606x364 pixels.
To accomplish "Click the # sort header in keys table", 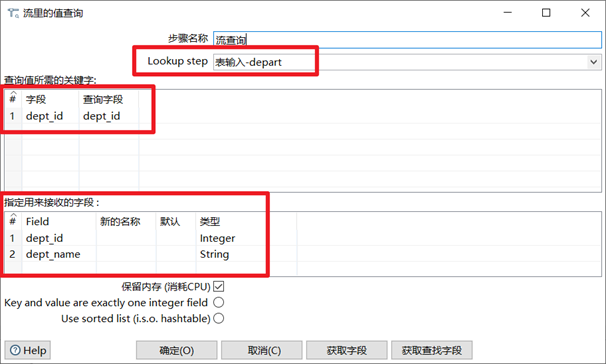I will 13,98.
